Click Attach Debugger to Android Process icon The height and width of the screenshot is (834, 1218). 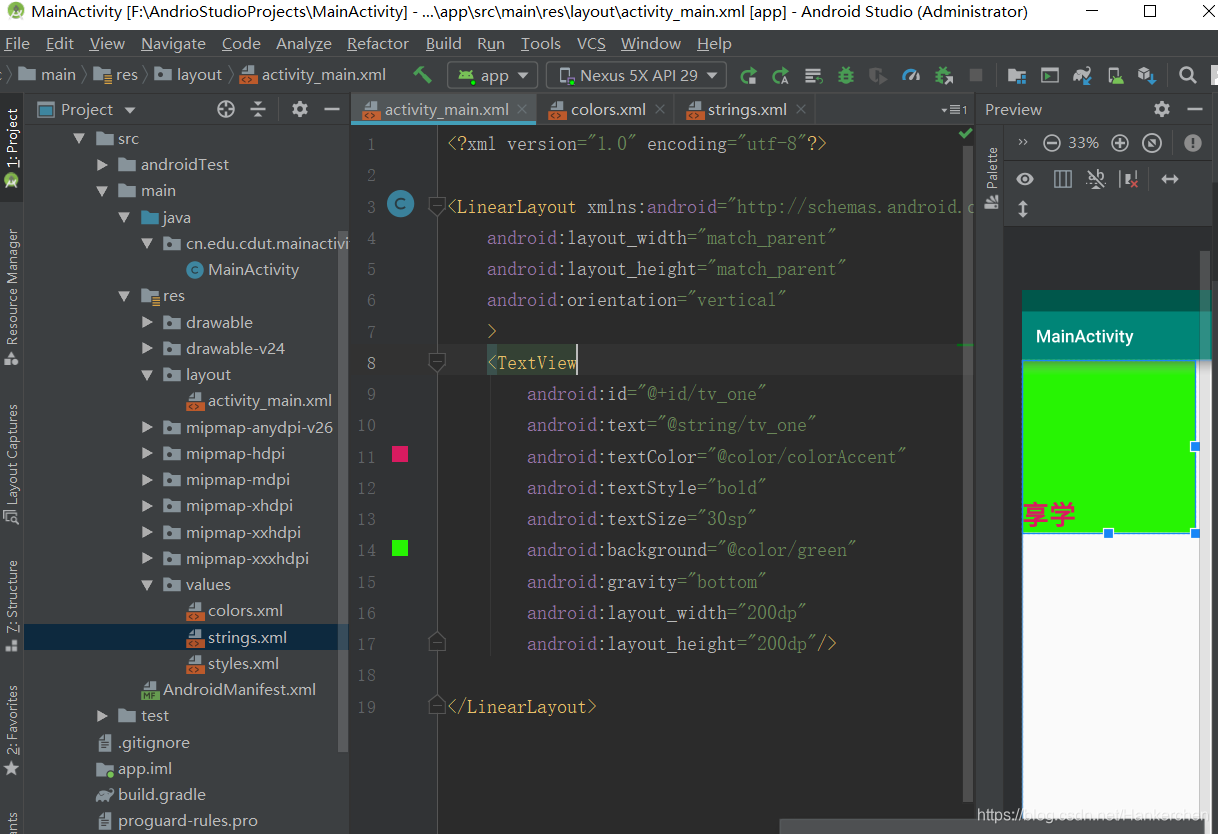click(x=943, y=75)
